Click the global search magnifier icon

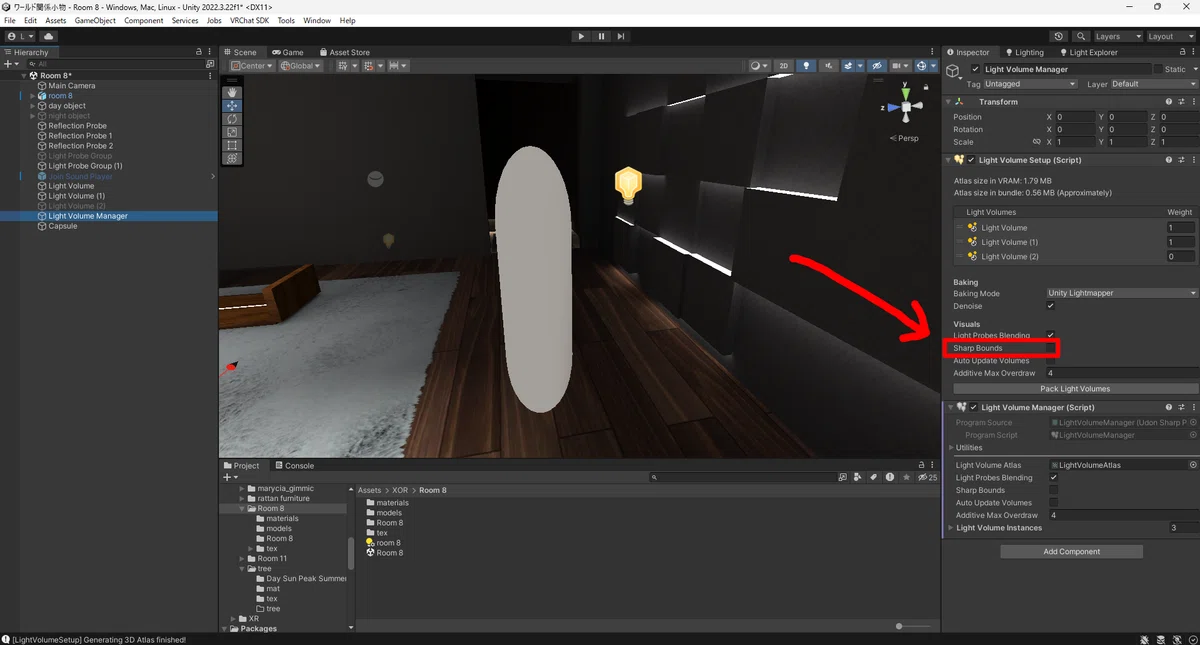tap(1081, 36)
